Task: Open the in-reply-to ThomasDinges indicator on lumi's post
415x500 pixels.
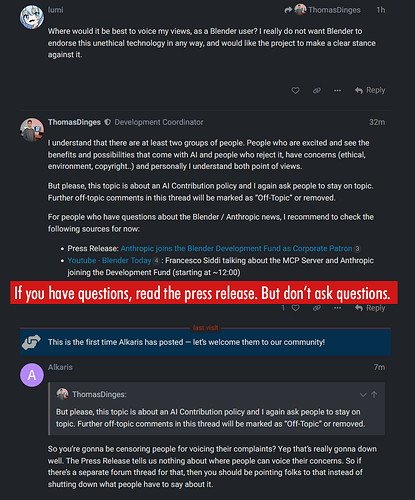Action: pos(322,10)
